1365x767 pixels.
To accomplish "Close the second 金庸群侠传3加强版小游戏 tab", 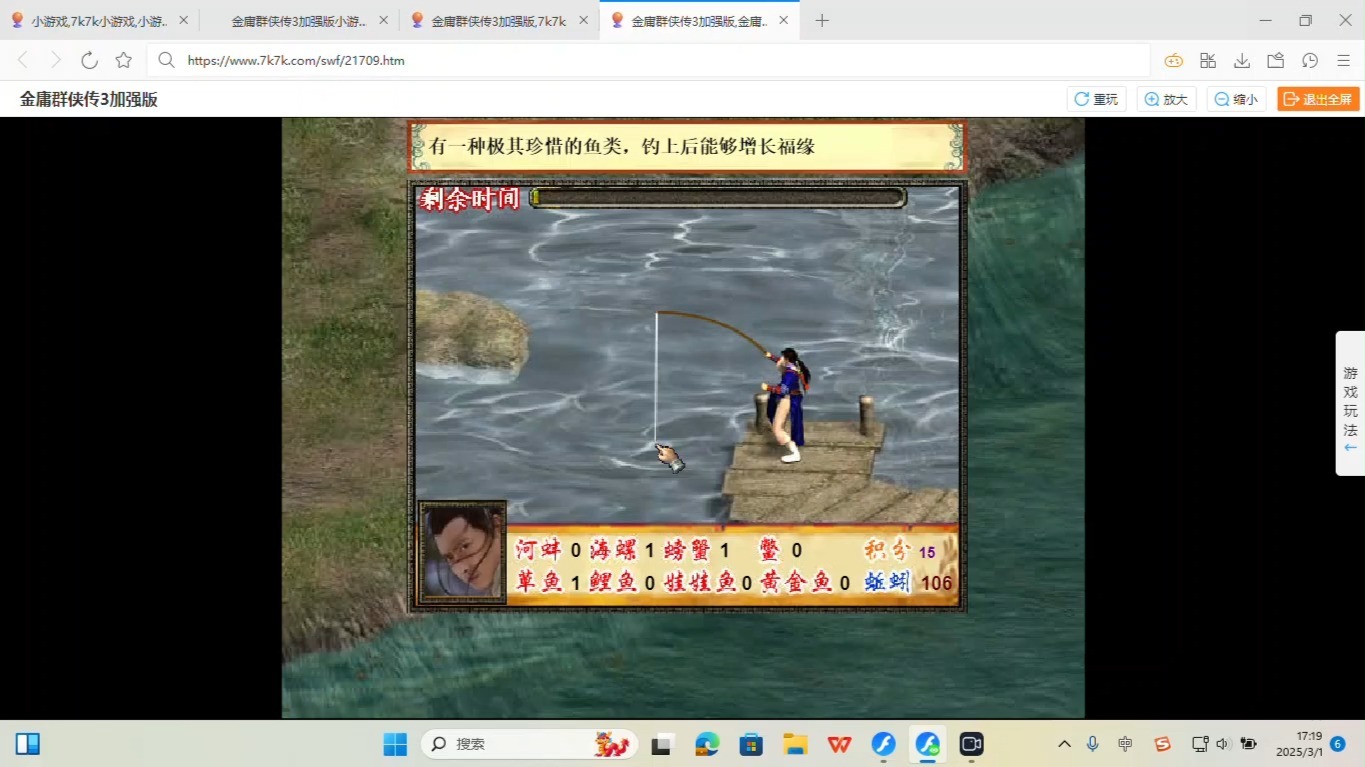I will pos(383,20).
